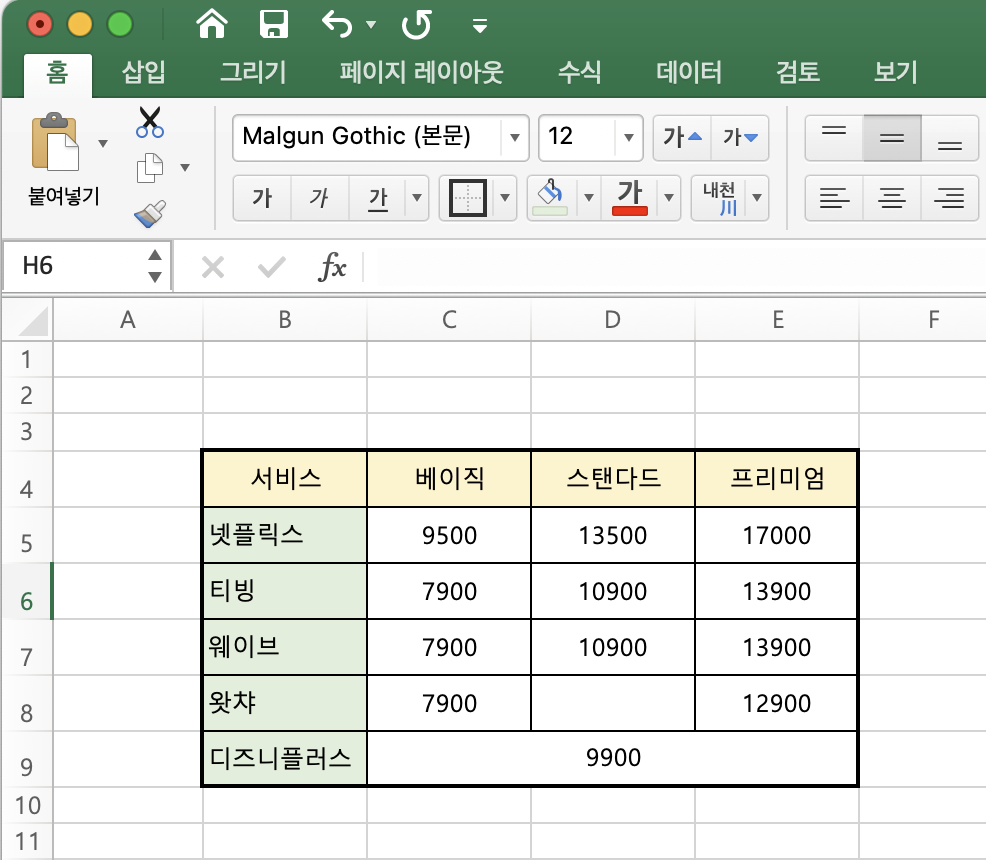986x860 pixels.
Task: Align text to middle of cell
Action: (892, 138)
